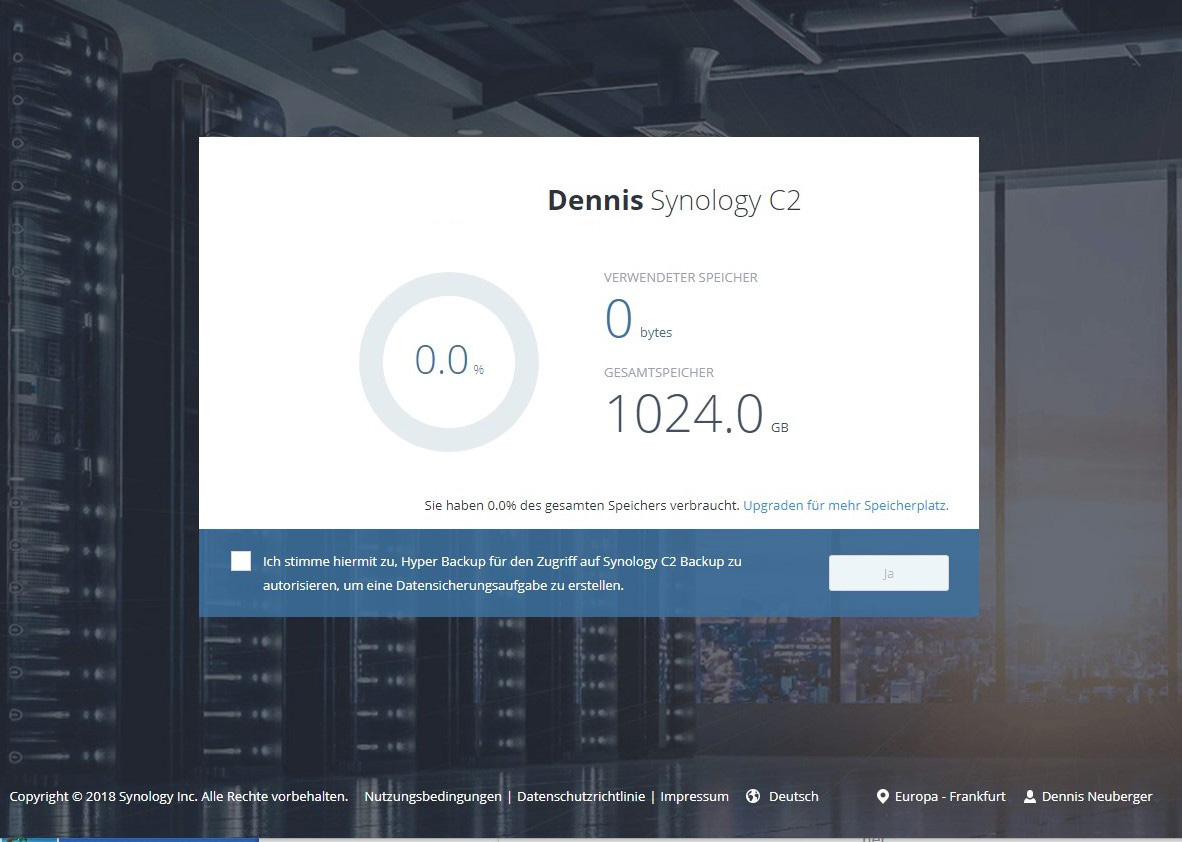Click the VERWENDETER SPEICHER label

(681, 277)
